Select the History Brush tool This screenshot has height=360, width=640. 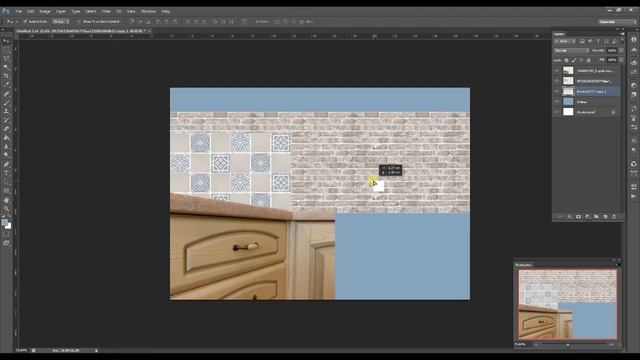click(6, 120)
